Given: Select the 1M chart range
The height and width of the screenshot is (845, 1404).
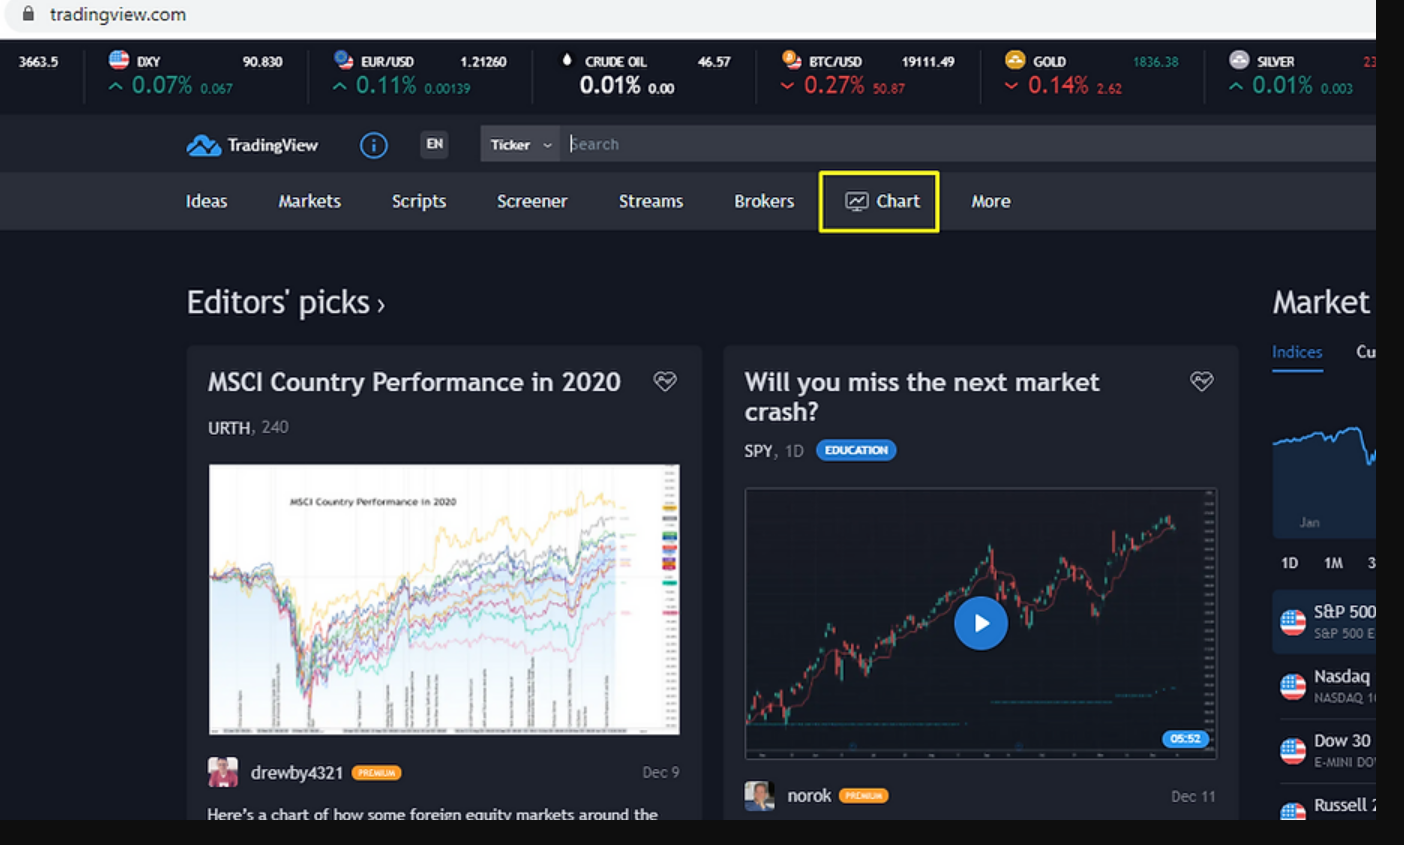Looking at the screenshot, I should tap(1333, 563).
